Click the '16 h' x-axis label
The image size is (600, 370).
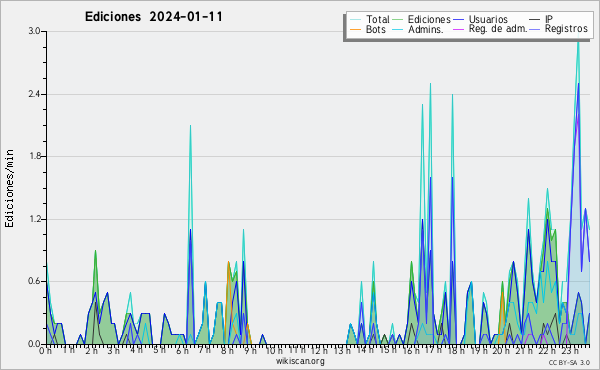tap(410, 351)
